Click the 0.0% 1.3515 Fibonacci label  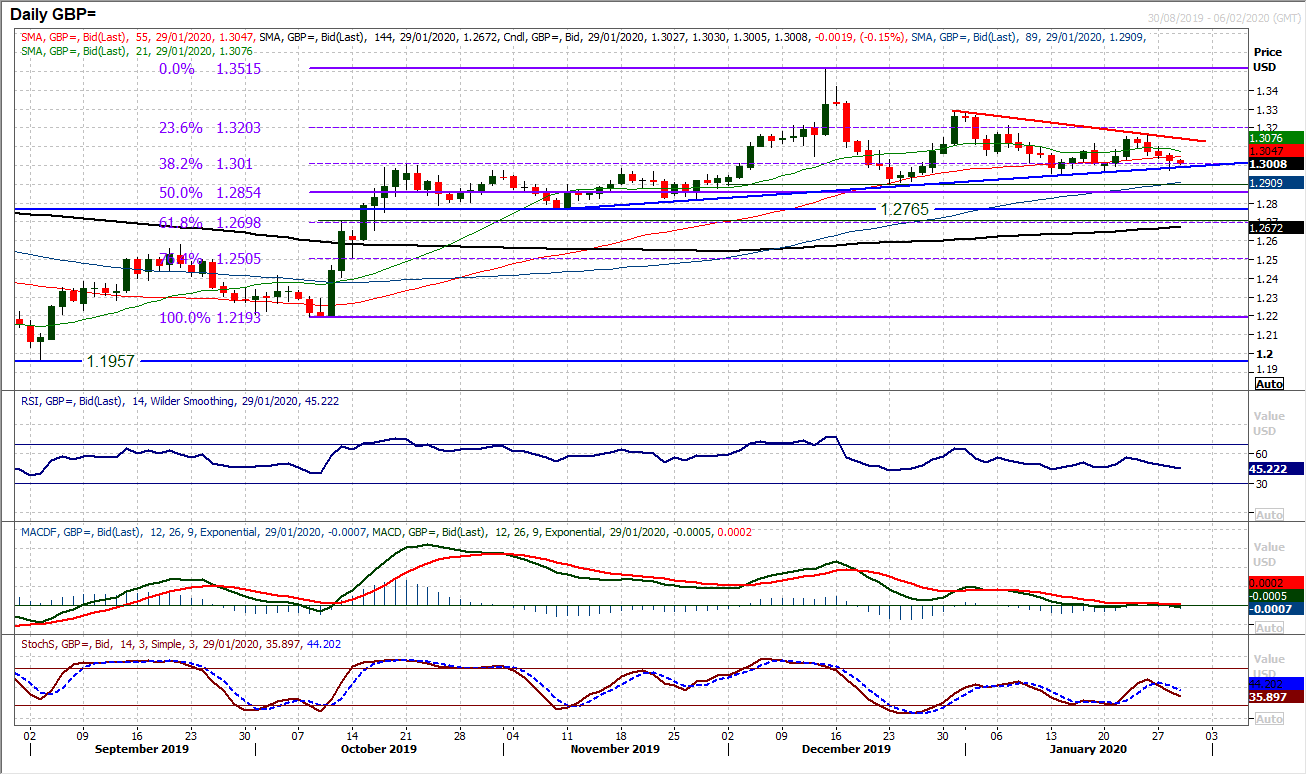click(195, 68)
